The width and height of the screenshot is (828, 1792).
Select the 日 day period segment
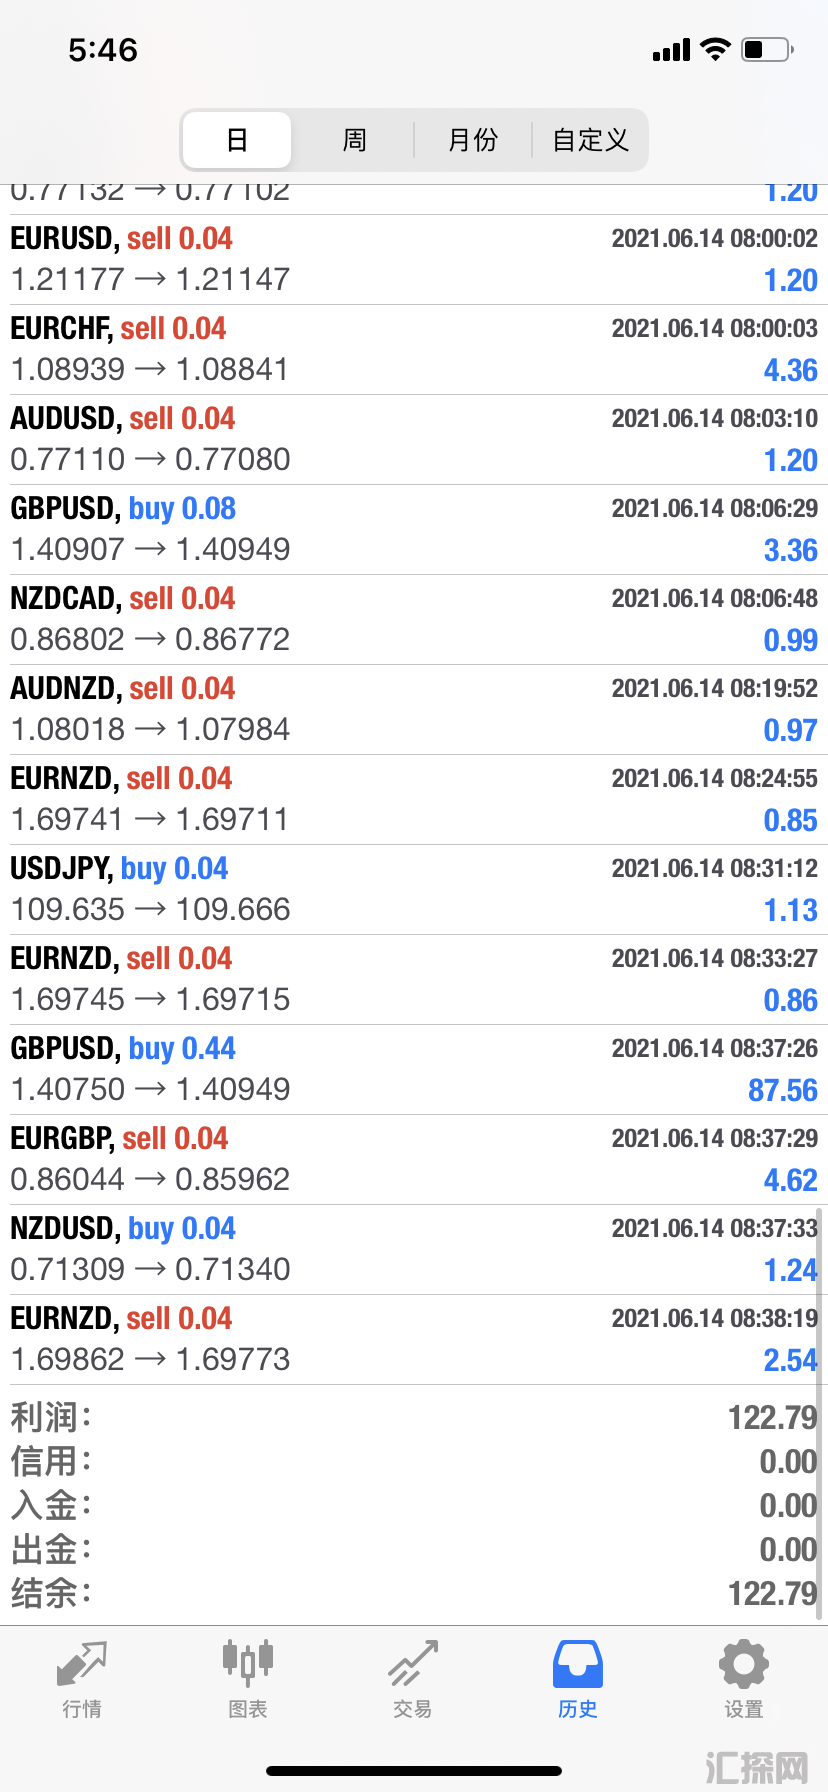[x=237, y=140]
